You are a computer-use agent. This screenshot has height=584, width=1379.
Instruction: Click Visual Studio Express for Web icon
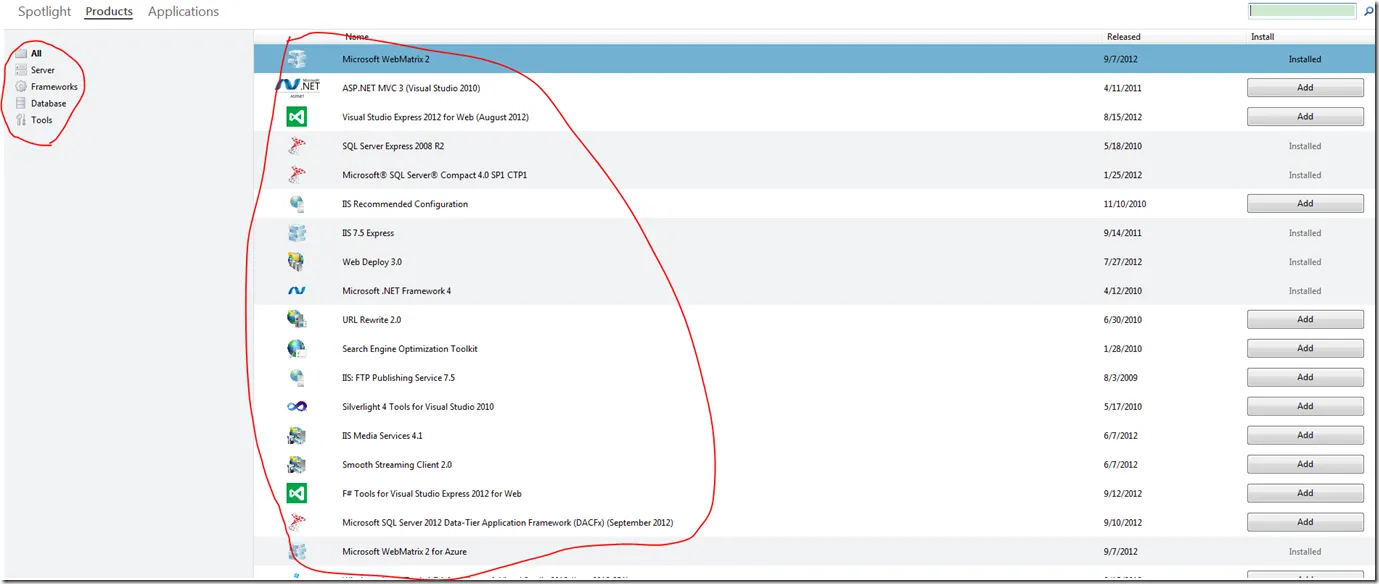click(297, 117)
